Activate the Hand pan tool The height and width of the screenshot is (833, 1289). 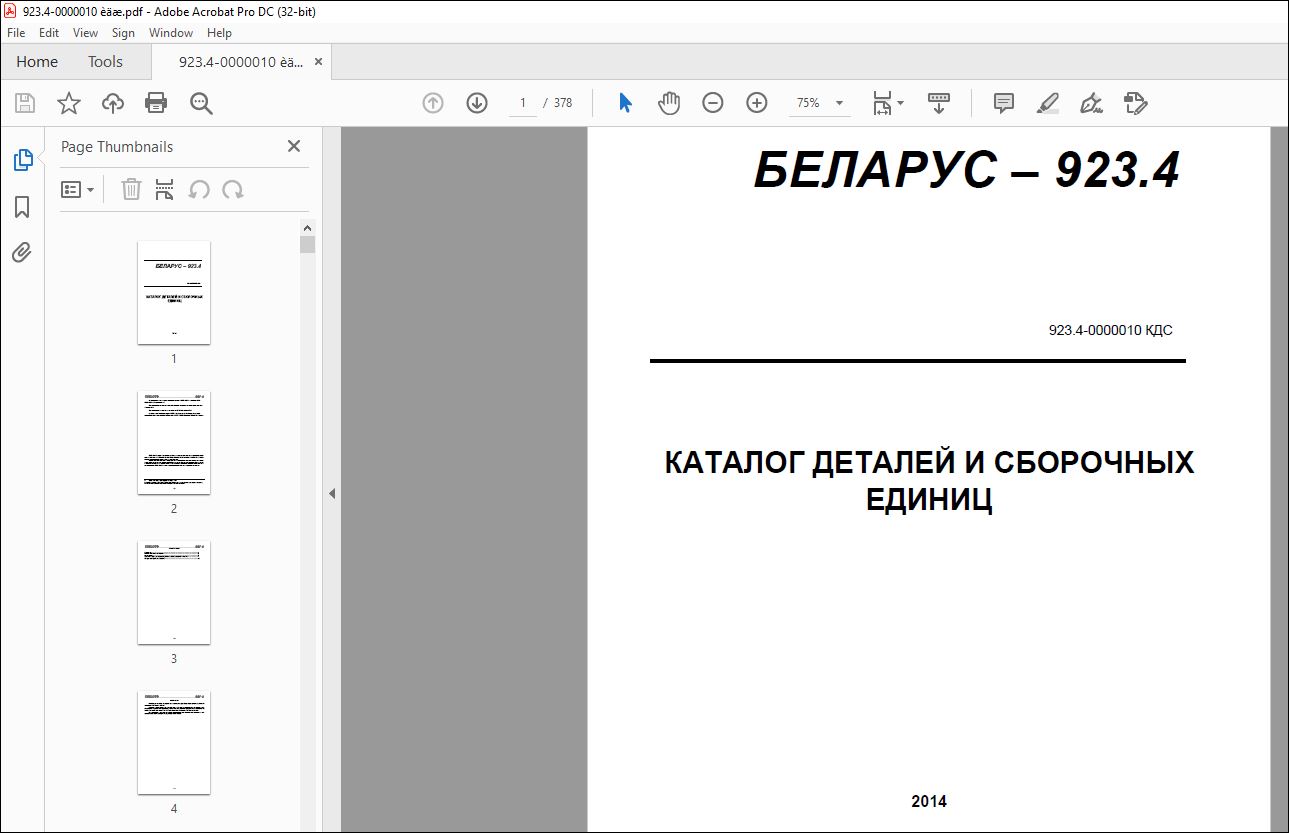coord(669,103)
